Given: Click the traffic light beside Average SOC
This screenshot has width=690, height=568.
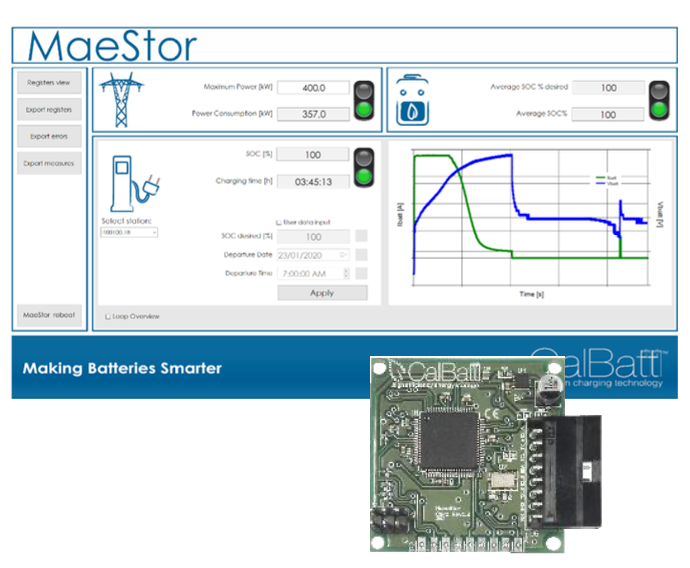Looking at the screenshot, I should [x=659, y=100].
